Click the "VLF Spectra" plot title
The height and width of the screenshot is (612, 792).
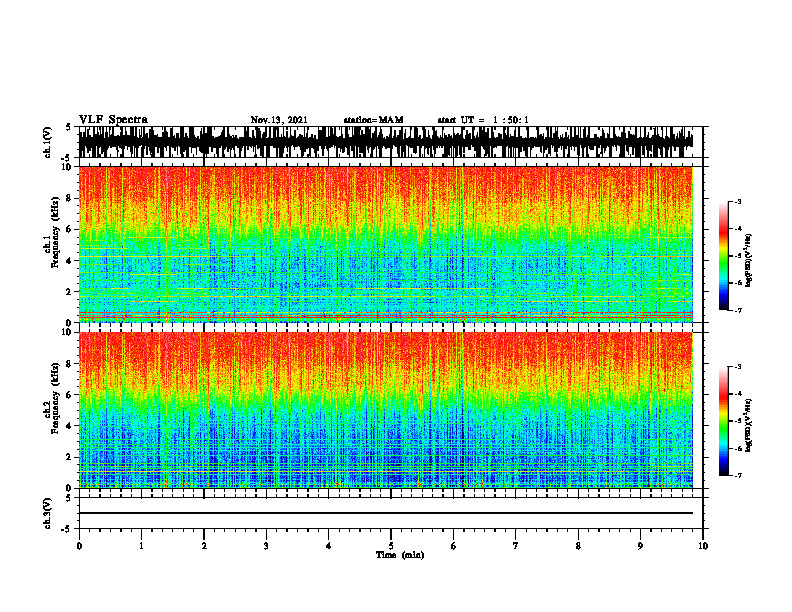(x=113, y=120)
